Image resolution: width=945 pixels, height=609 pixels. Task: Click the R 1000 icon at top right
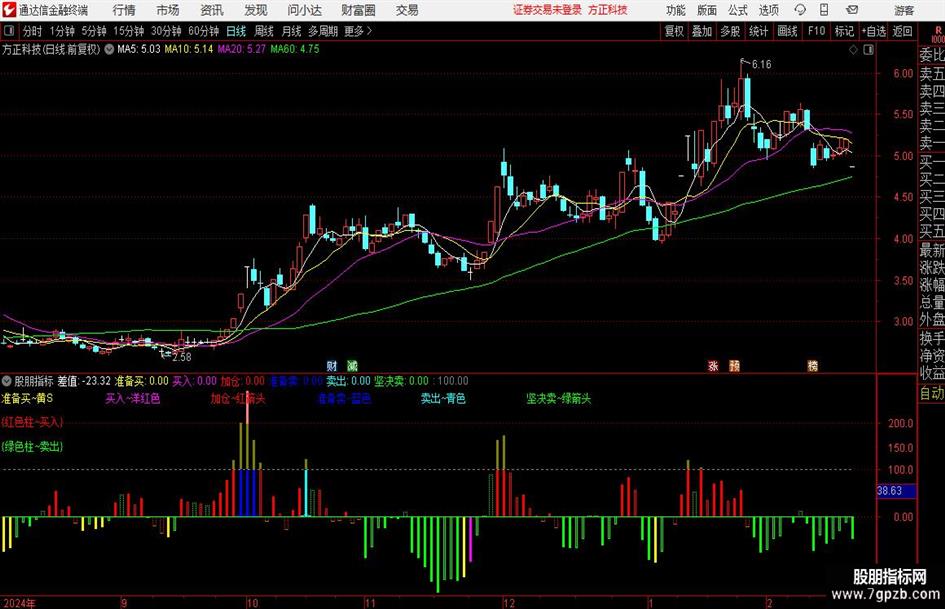click(938, 34)
